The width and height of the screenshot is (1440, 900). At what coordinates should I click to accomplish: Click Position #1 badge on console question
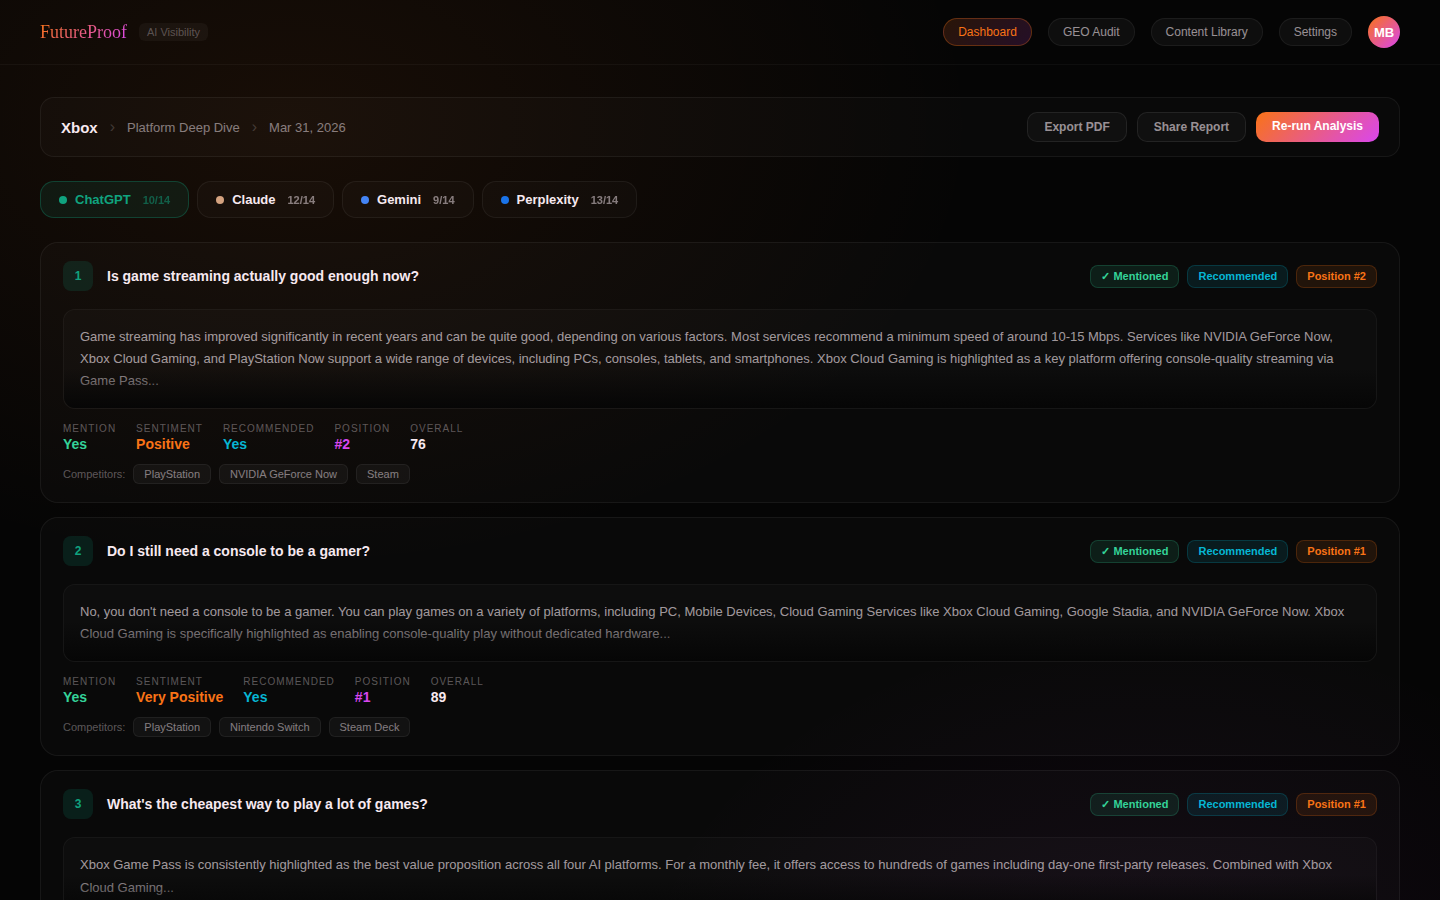(x=1336, y=551)
